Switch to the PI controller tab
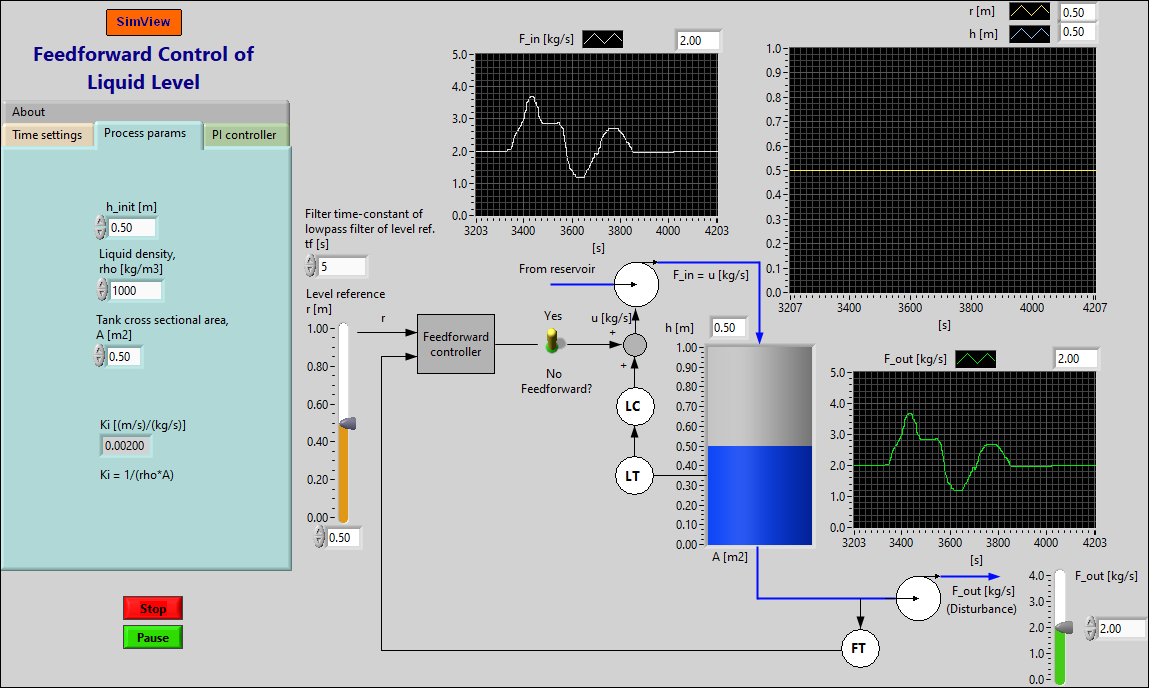Screen dimensions: 1149x688 point(246,132)
